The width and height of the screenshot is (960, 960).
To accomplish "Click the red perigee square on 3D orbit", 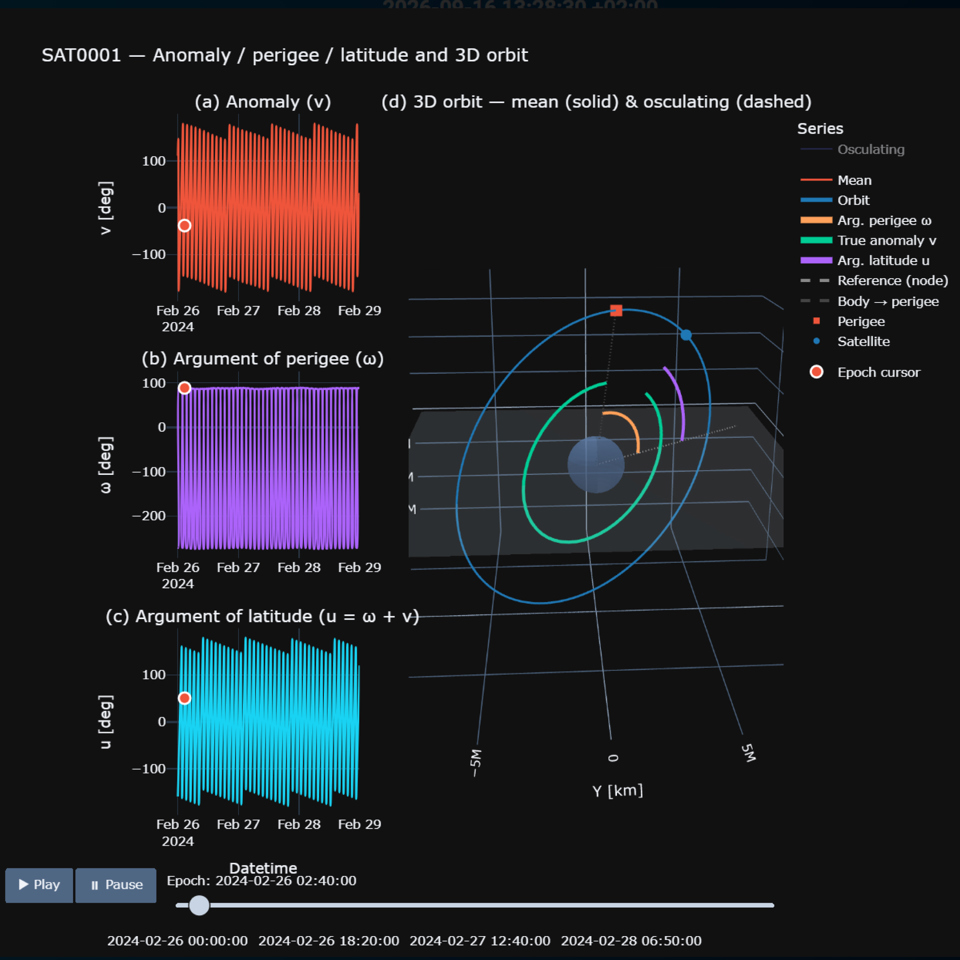I will [x=617, y=310].
